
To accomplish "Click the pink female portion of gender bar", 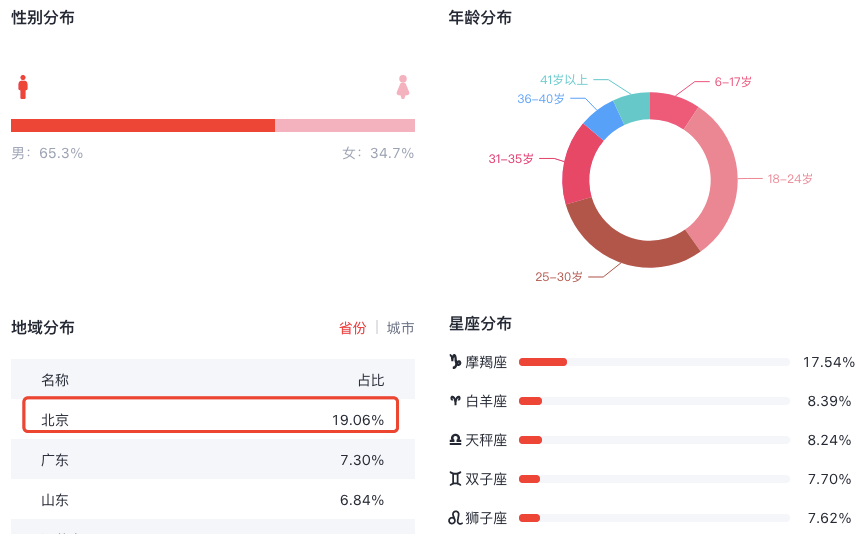I will (x=345, y=125).
